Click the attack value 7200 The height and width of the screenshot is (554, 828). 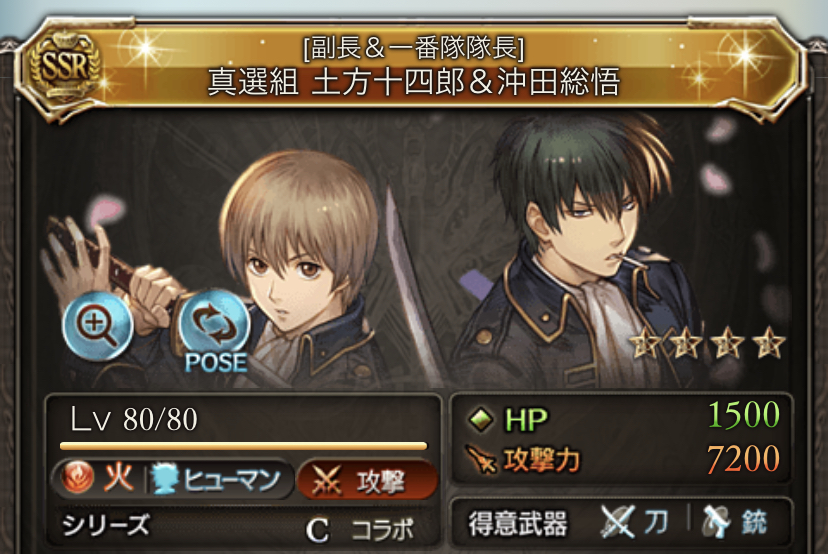tap(744, 459)
